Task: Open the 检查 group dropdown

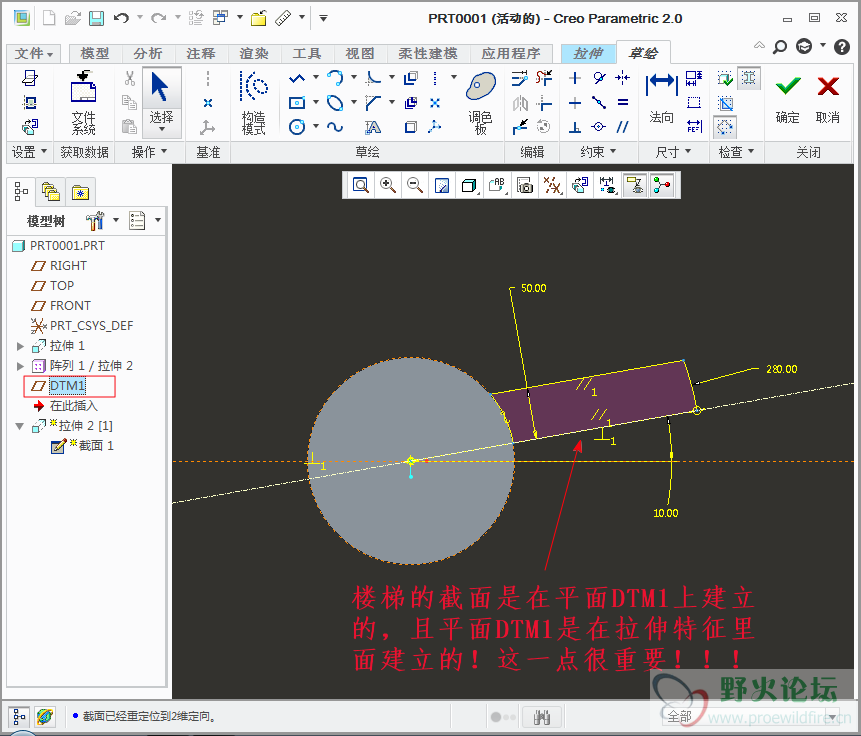Action: [x=737, y=152]
